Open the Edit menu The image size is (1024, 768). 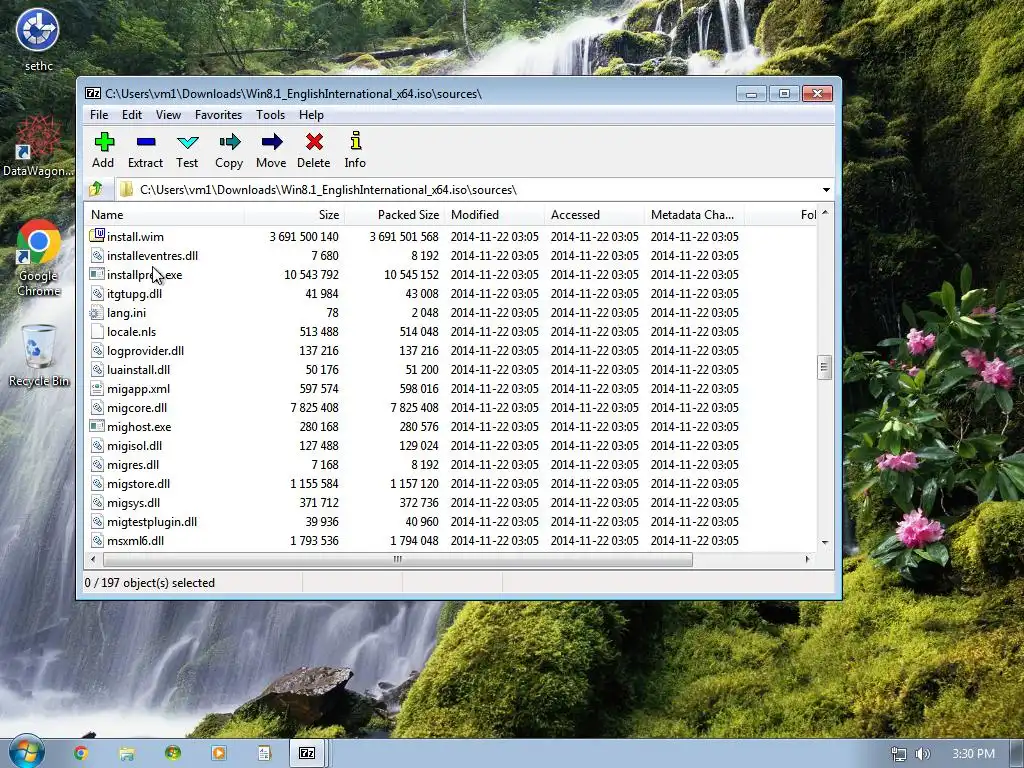pyautogui.click(x=131, y=114)
